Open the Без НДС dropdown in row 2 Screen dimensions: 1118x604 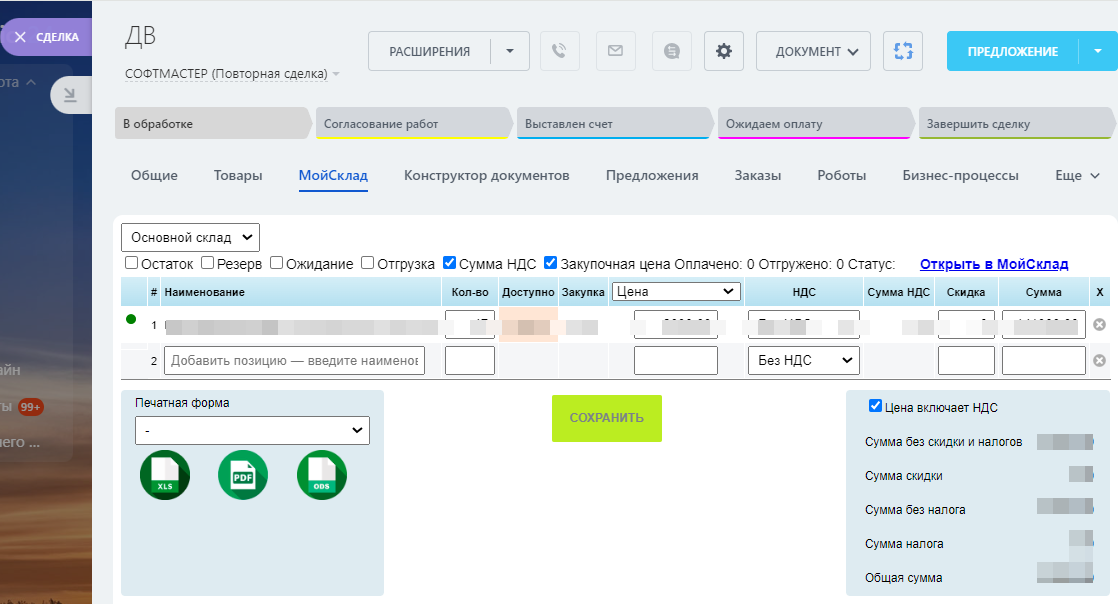pos(803,360)
